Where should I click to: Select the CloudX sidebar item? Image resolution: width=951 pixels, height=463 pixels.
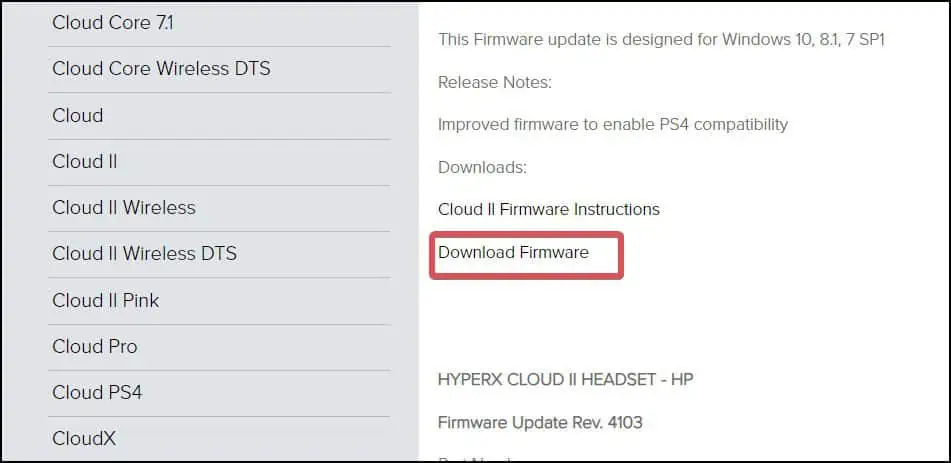pyautogui.click(x=84, y=438)
